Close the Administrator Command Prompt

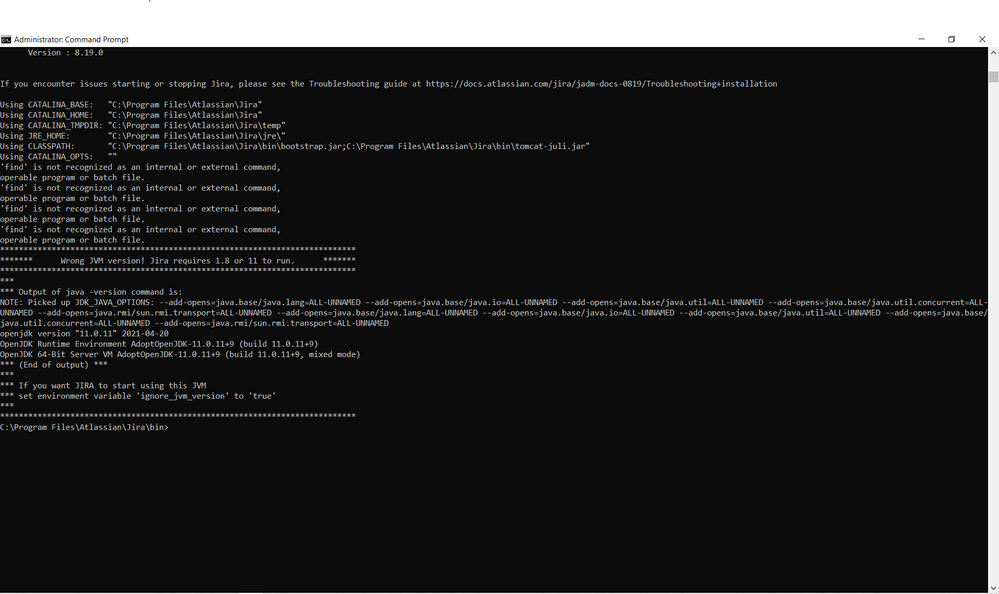(x=981, y=39)
